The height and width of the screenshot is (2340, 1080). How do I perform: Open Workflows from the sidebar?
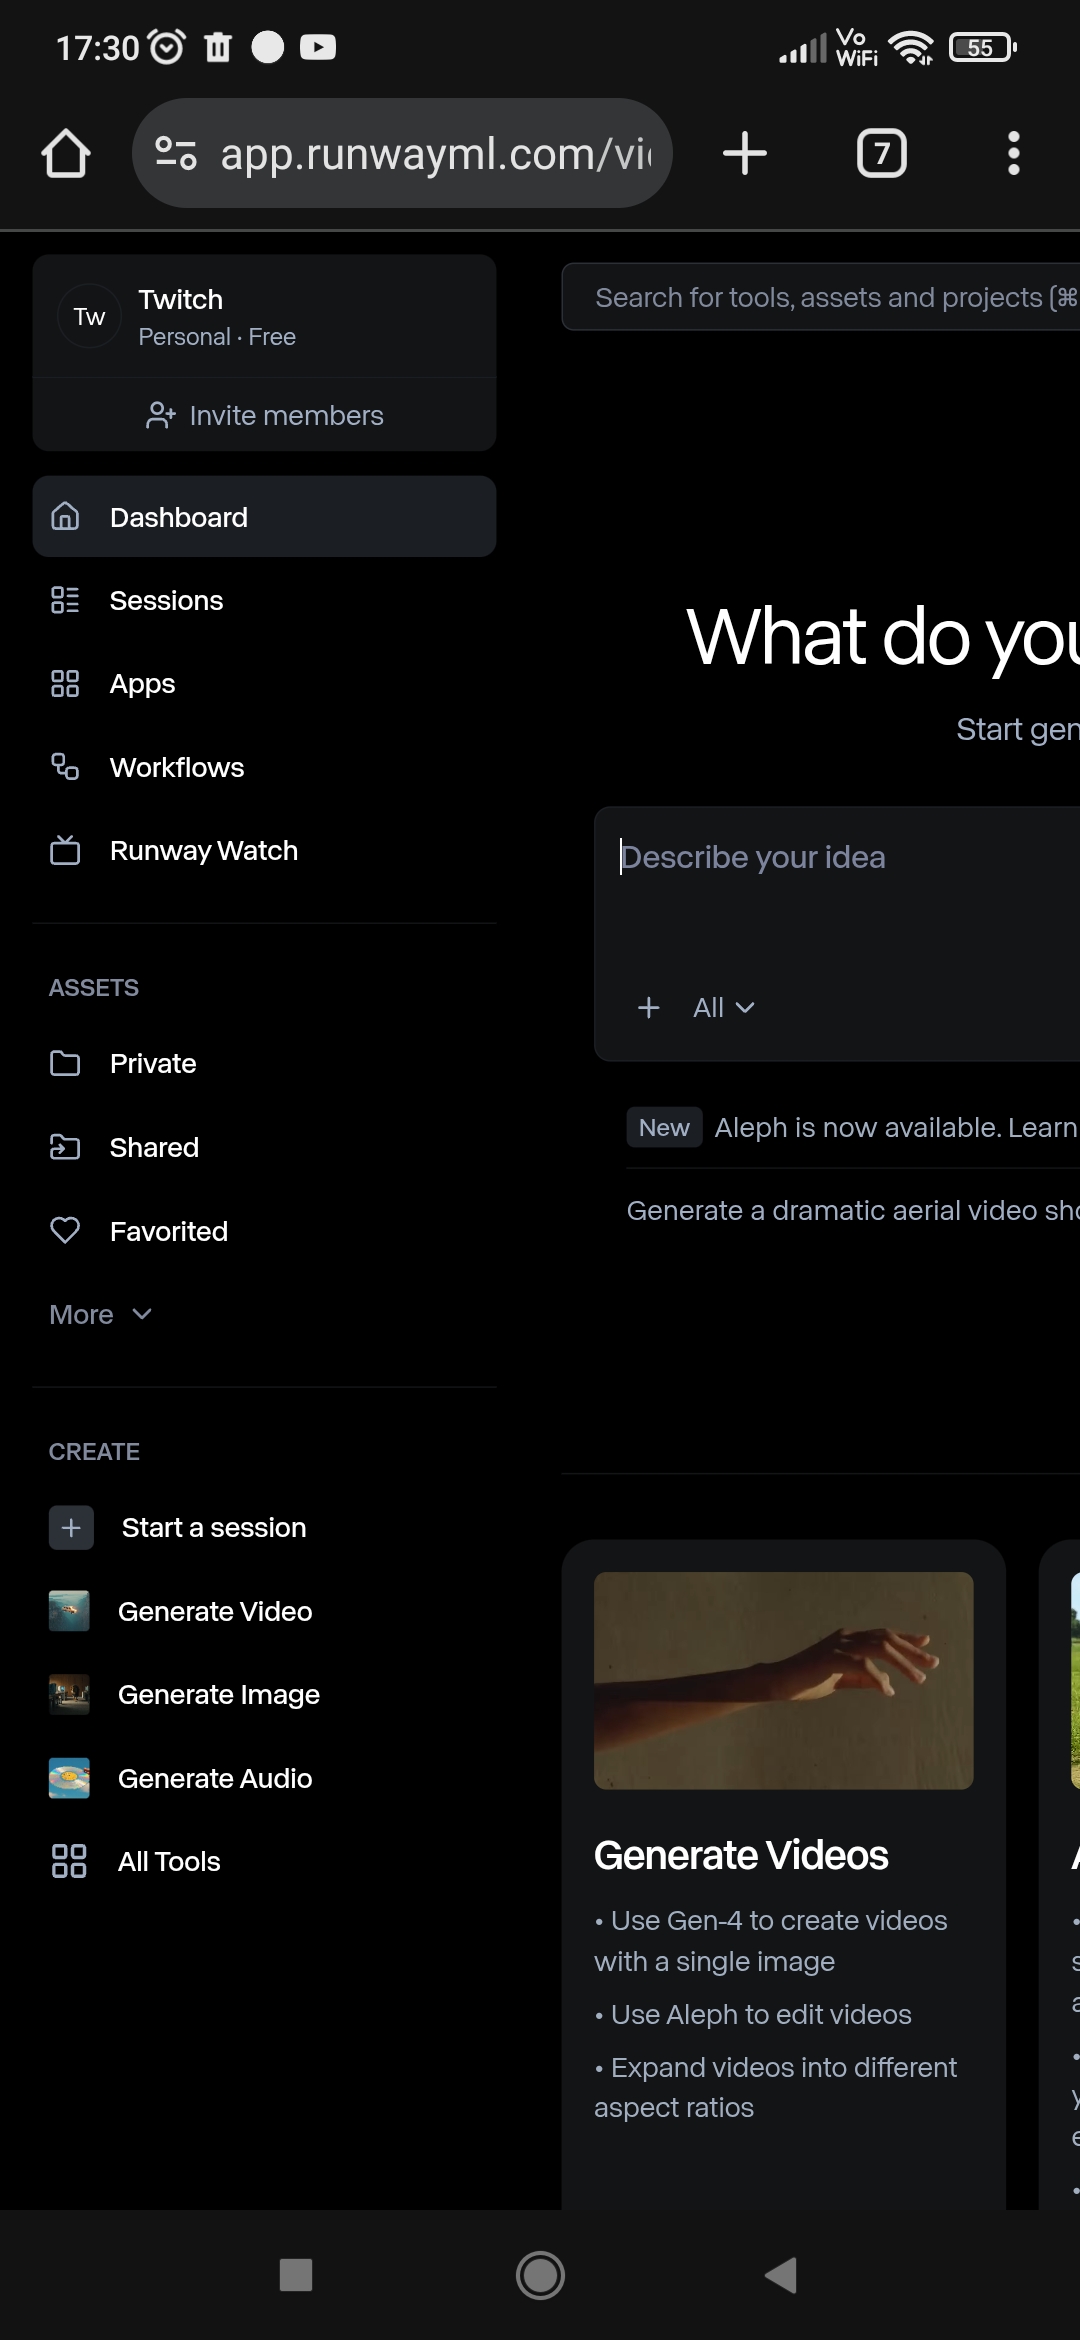[x=264, y=767]
